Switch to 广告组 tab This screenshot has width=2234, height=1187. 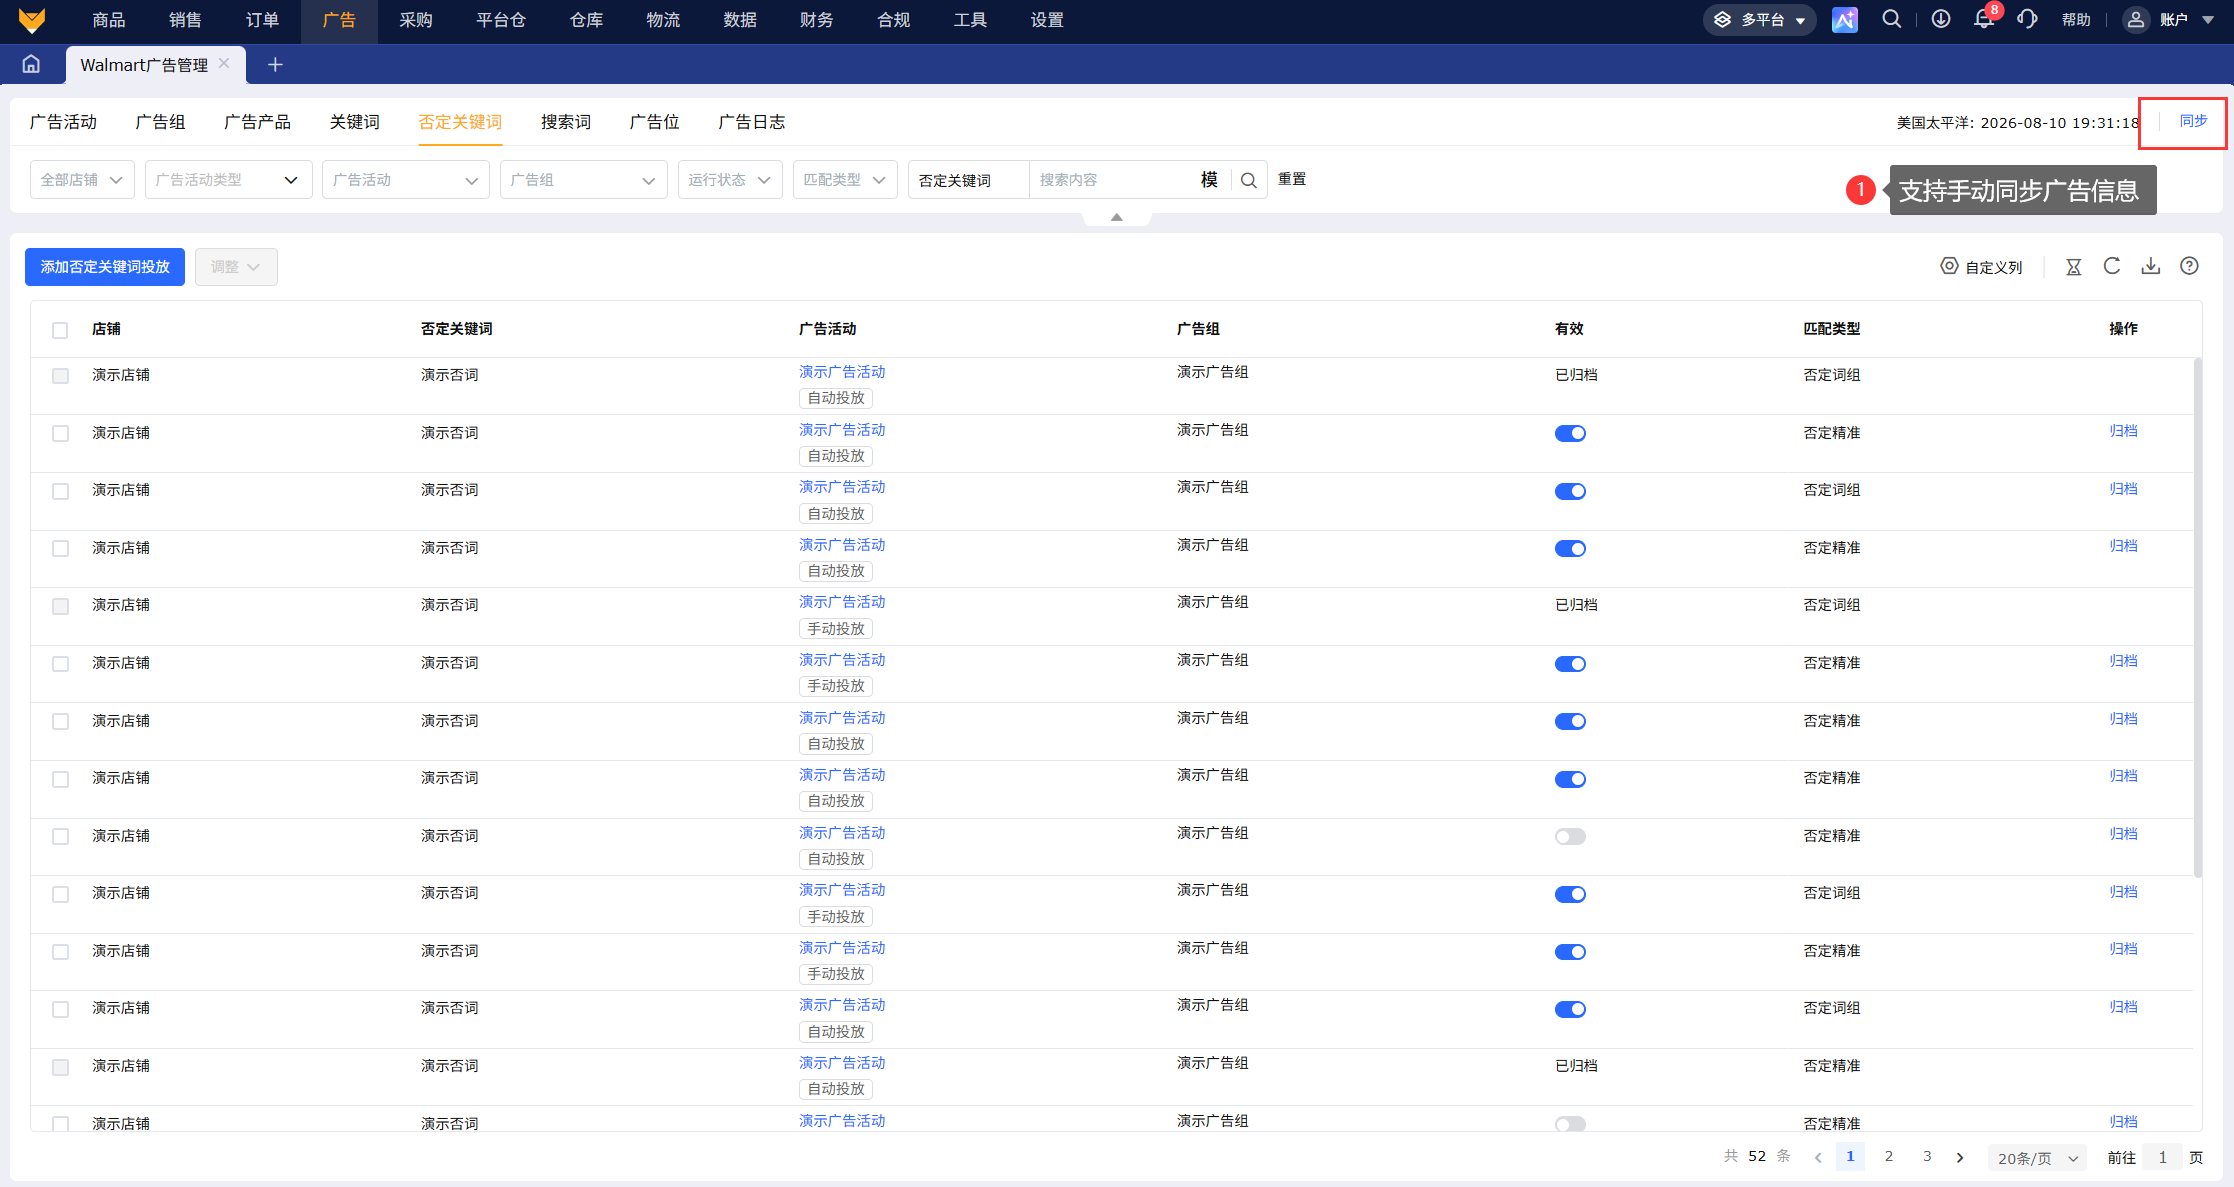click(x=160, y=122)
